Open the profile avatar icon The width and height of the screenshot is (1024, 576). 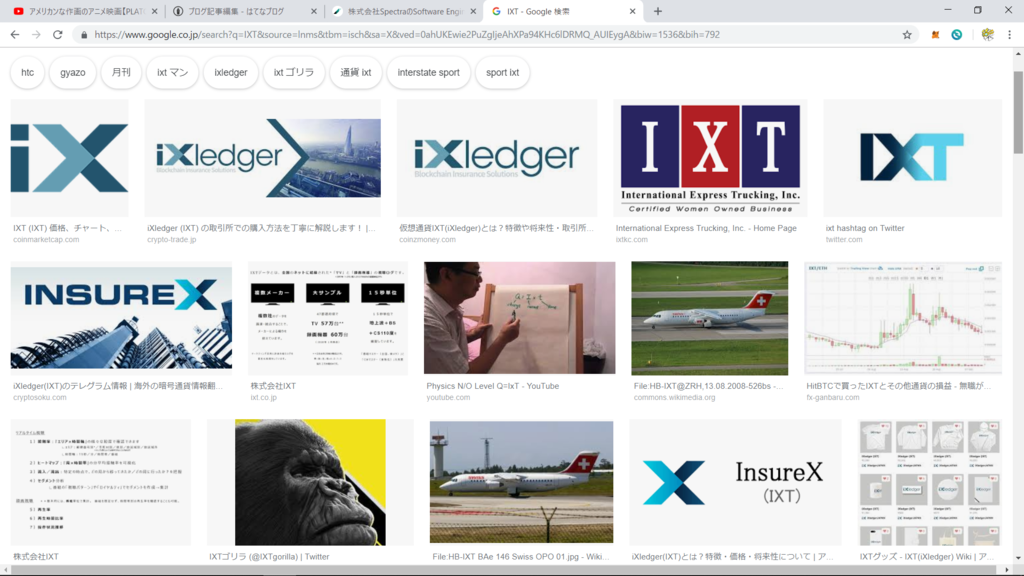tap(987, 35)
